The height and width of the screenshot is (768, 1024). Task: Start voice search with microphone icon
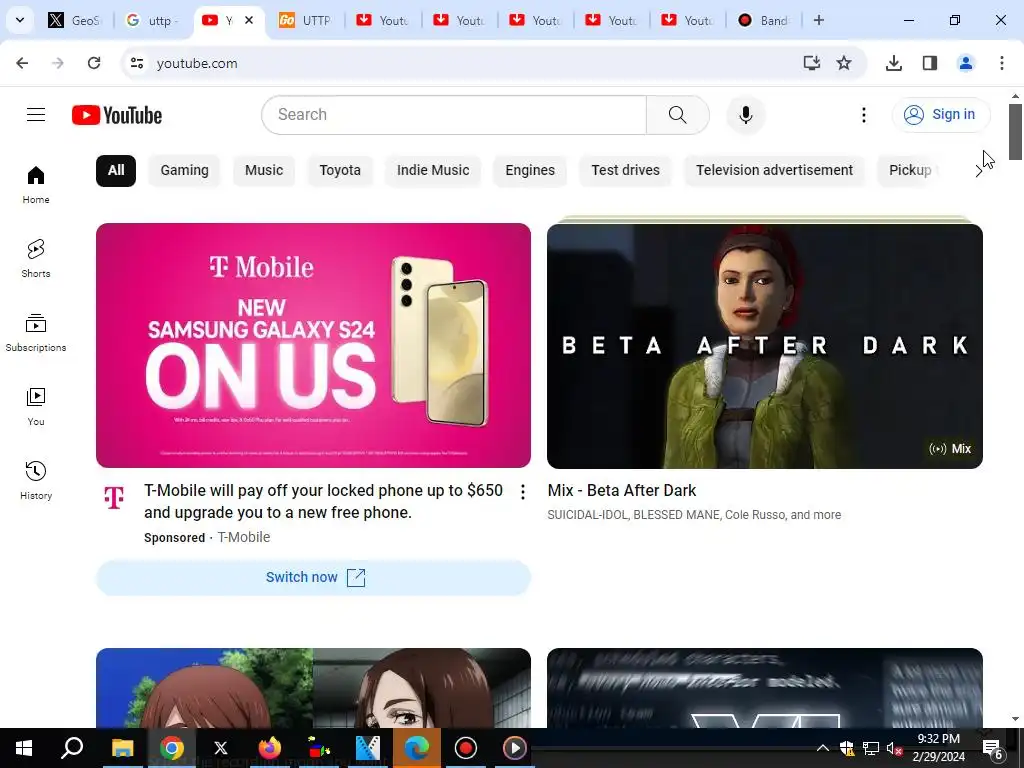click(745, 115)
